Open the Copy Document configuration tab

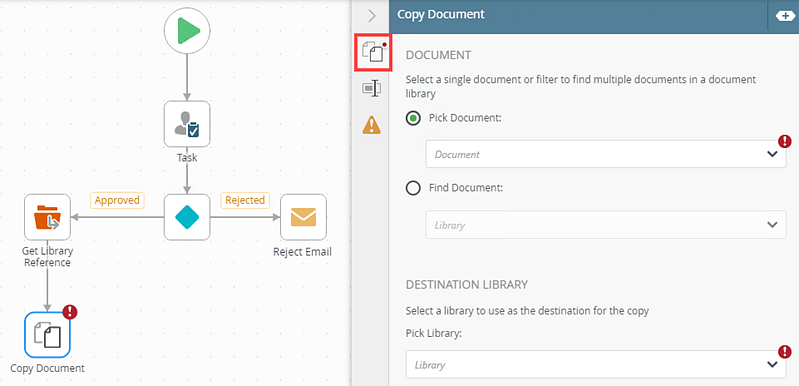click(x=372, y=53)
